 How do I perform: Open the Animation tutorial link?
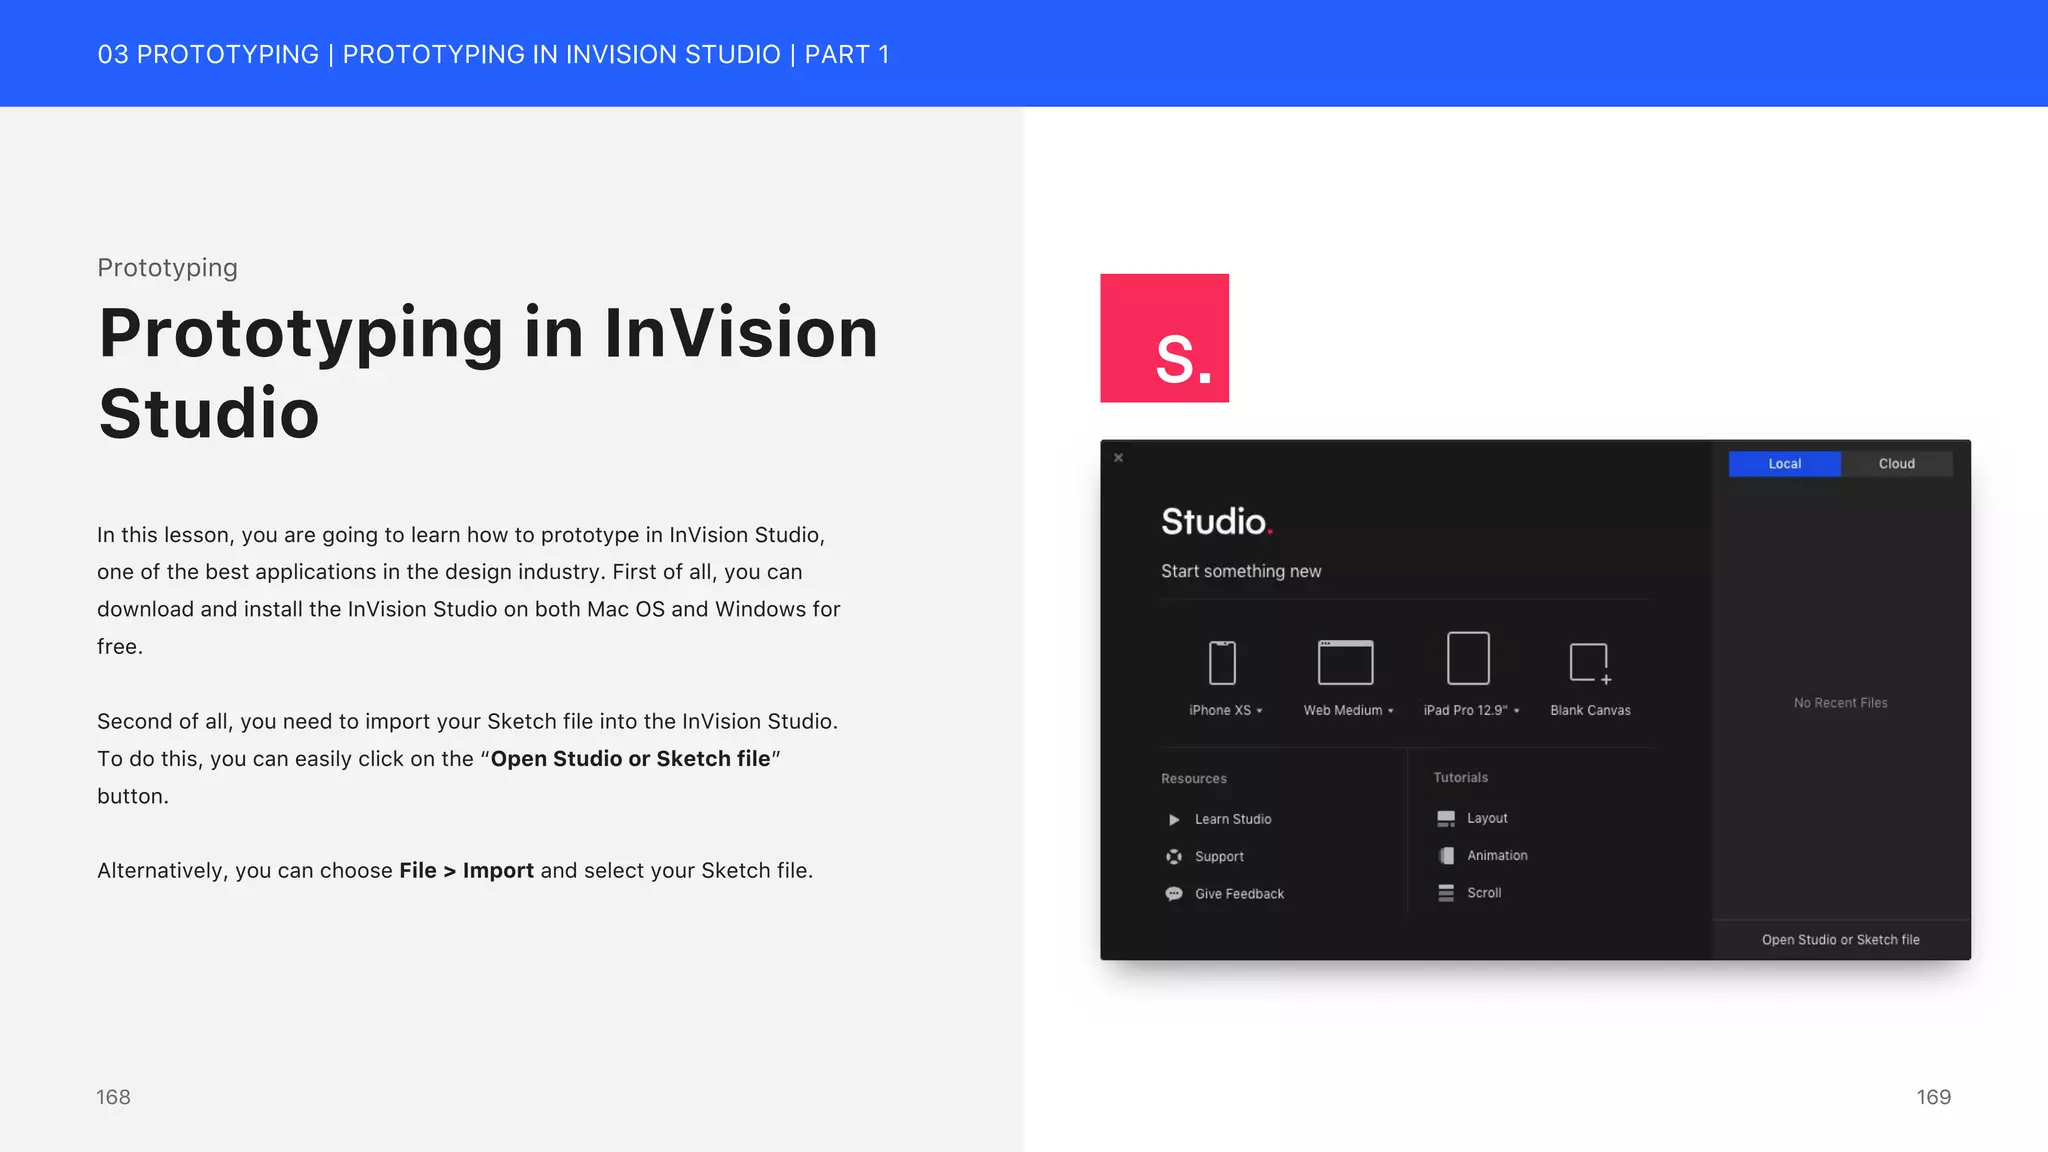point(1497,855)
